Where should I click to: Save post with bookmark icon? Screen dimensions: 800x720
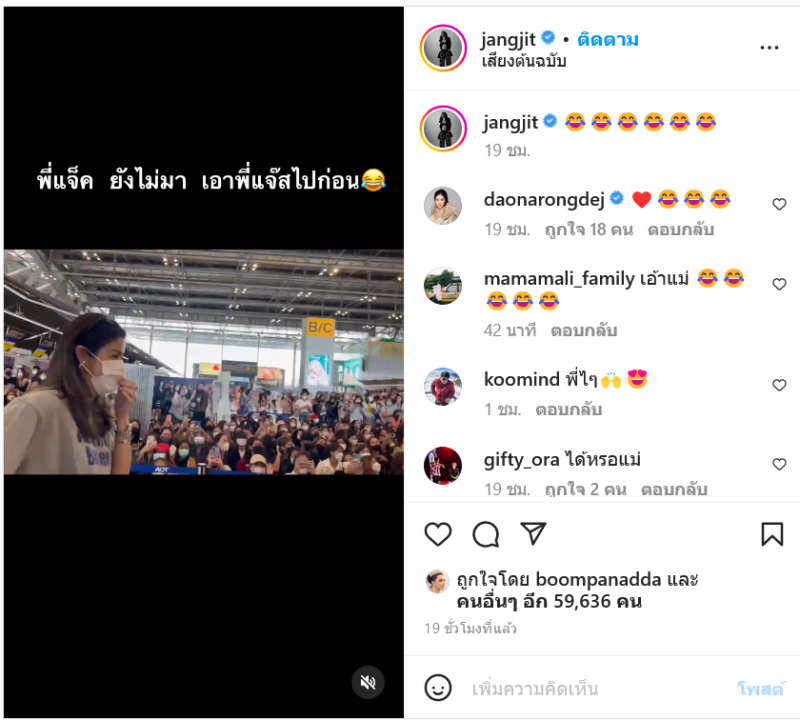pos(772,534)
